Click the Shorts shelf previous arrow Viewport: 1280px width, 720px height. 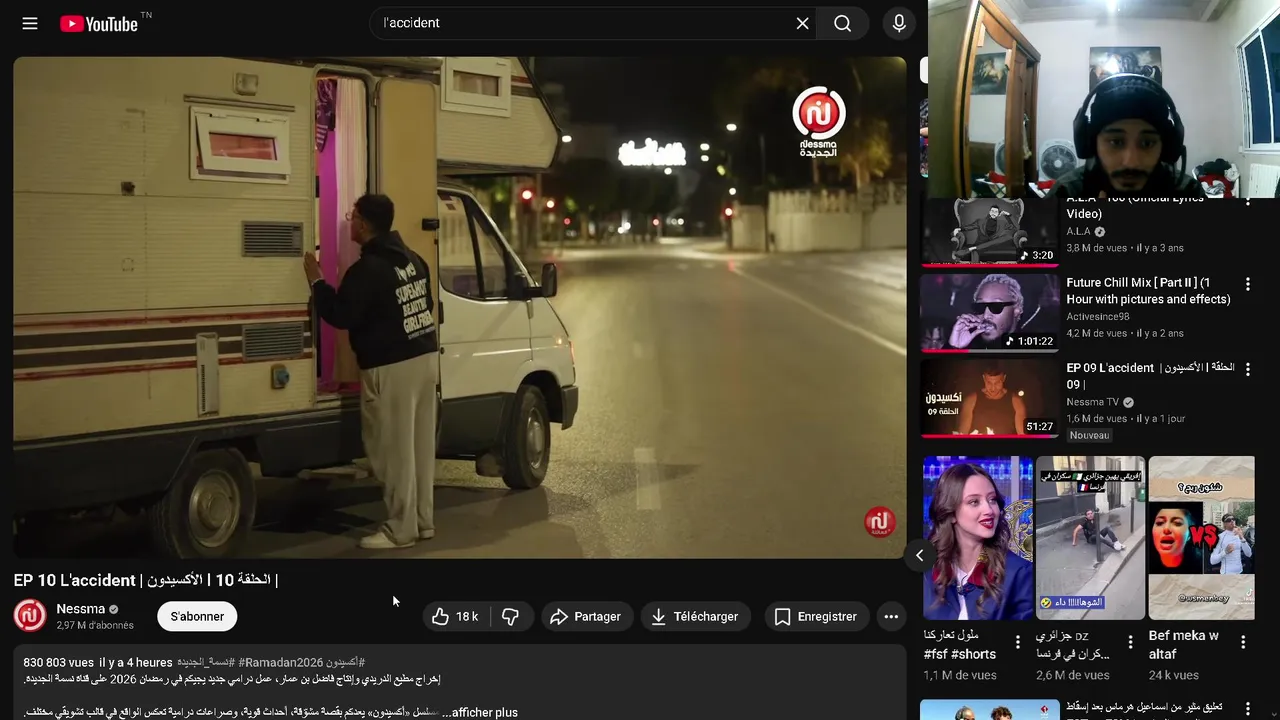click(919, 555)
